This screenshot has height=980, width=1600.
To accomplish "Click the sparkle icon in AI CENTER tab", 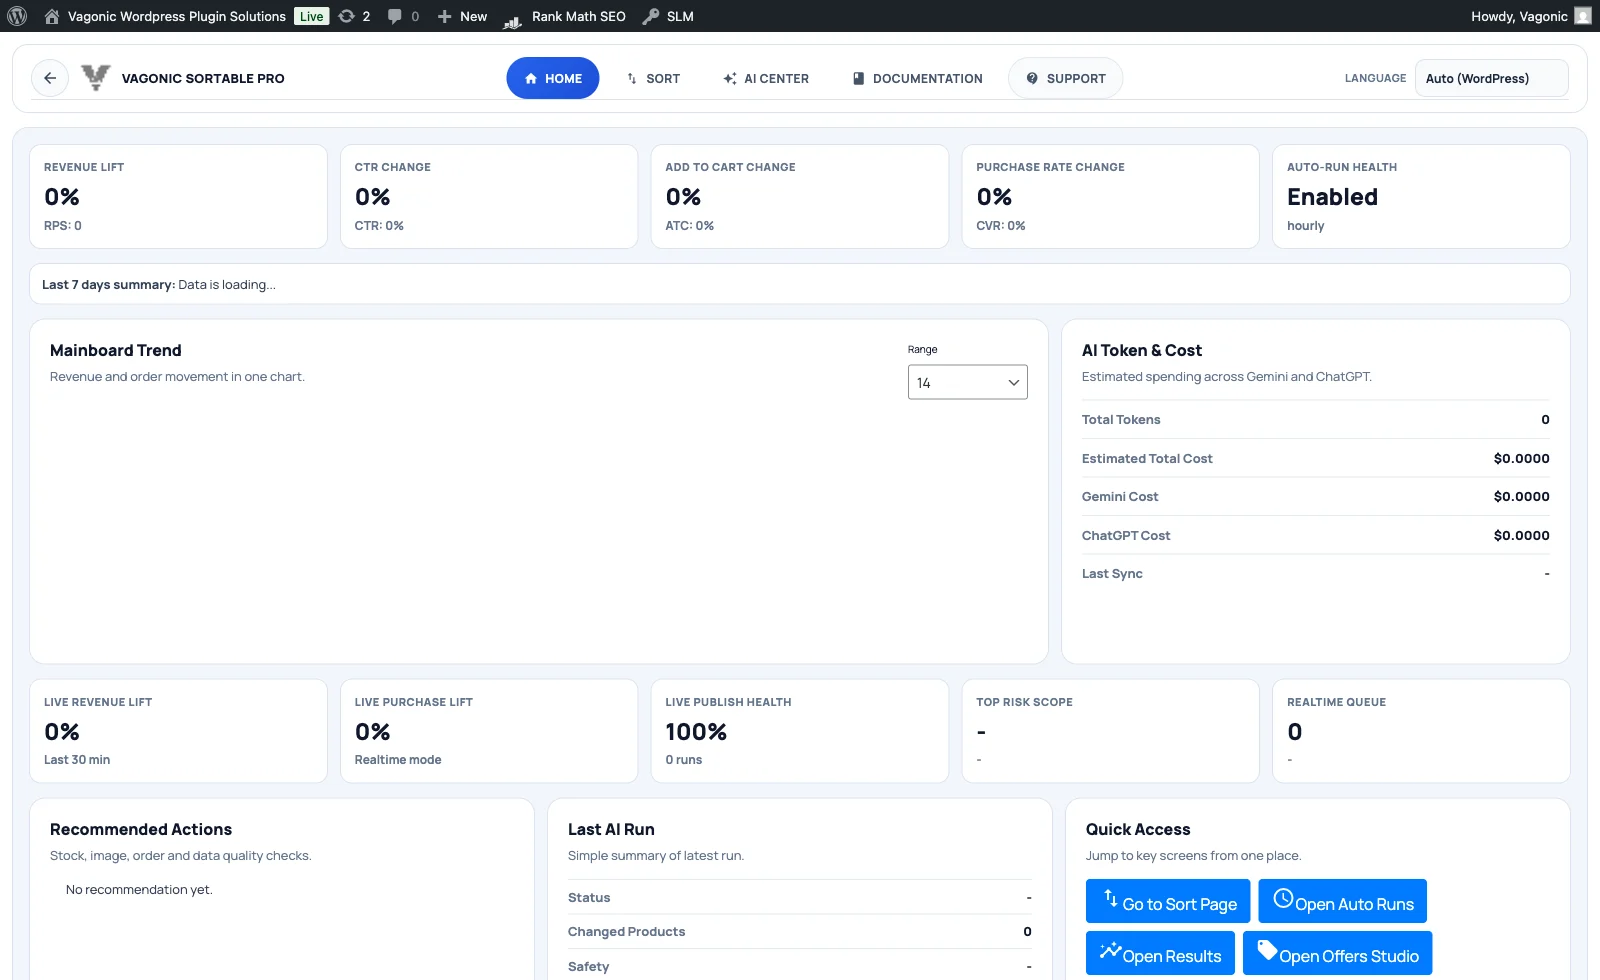I will [x=730, y=78].
